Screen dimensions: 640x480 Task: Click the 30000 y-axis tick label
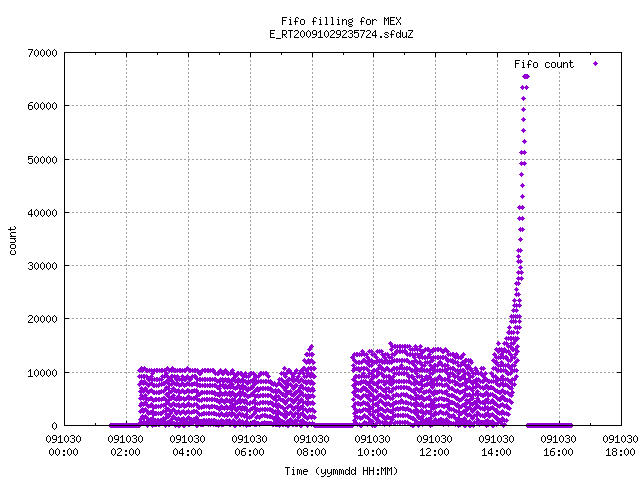(x=42, y=266)
